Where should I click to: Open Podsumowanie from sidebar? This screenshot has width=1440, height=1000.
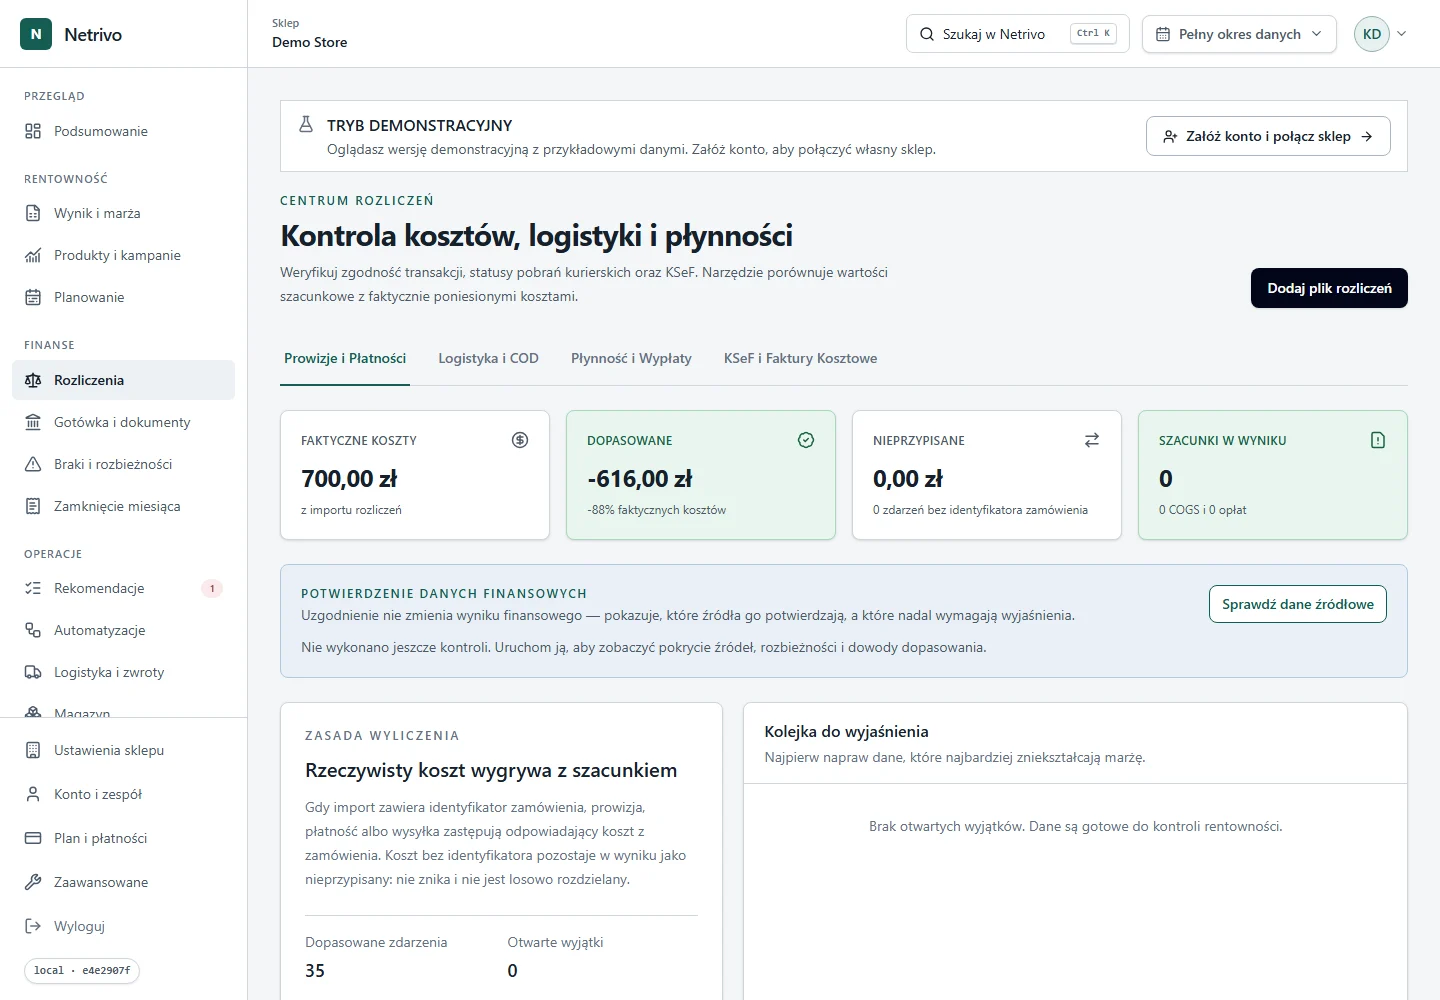pyautogui.click(x=123, y=131)
